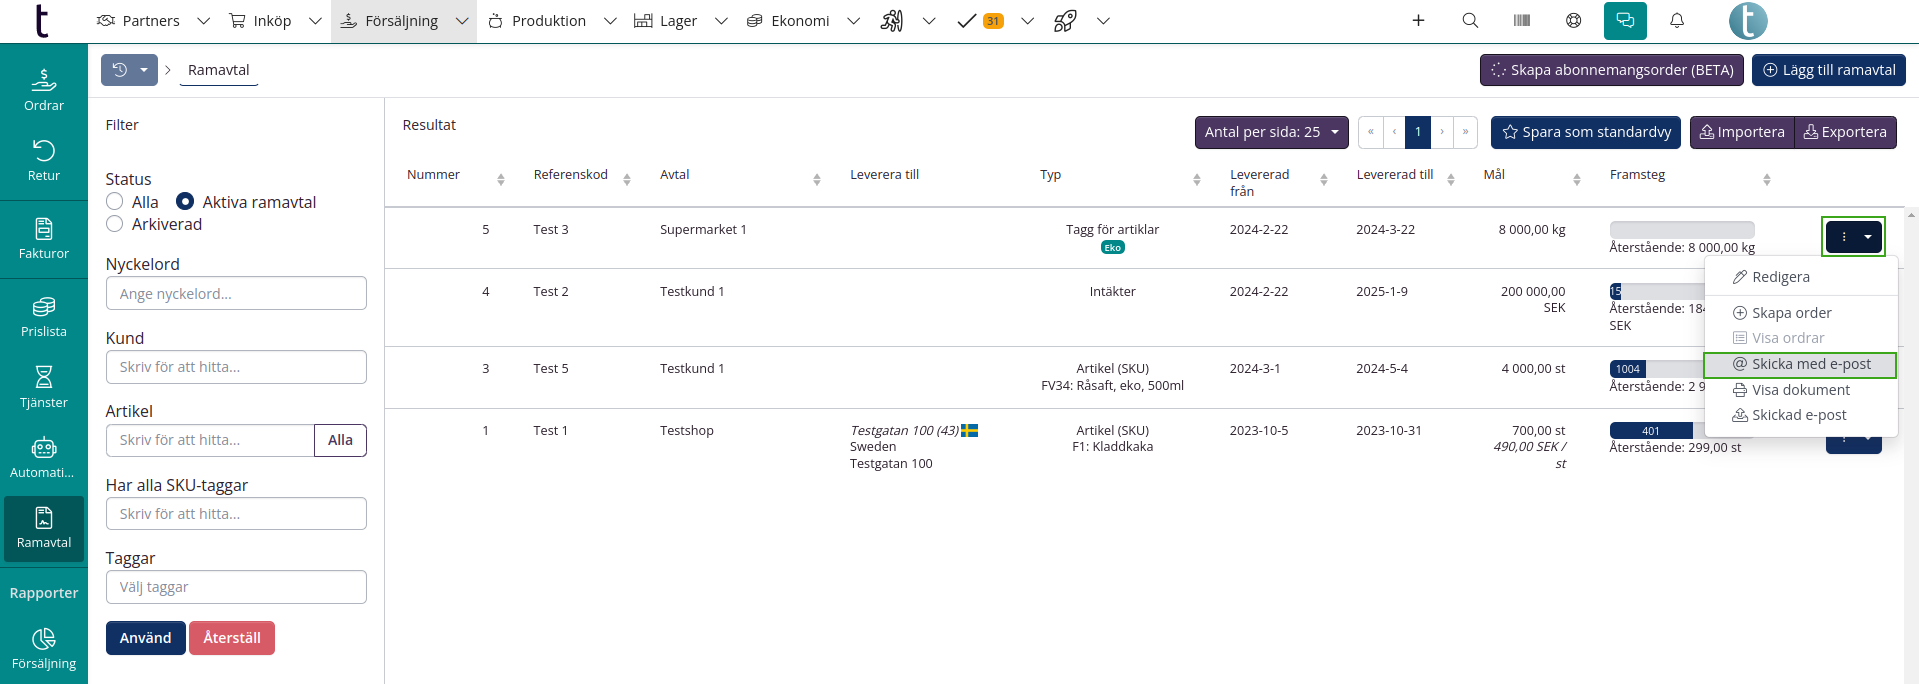Open Fakturor from the sidebar

point(44,238)
